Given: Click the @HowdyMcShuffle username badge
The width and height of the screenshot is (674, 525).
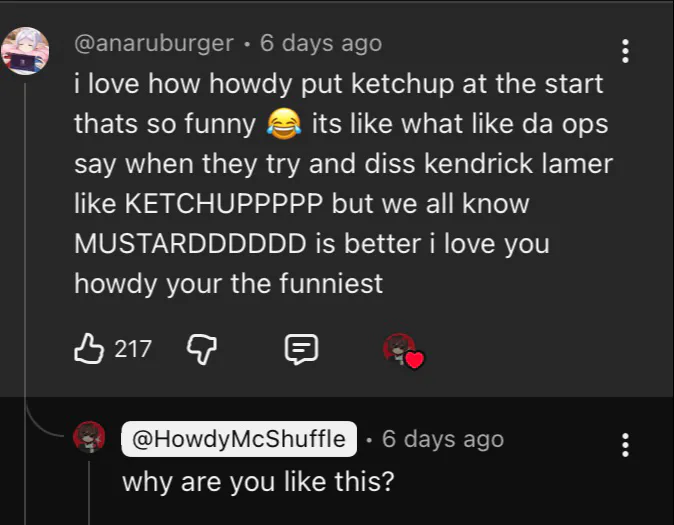Looking at the screenshot, I should (x=239, y=438).
